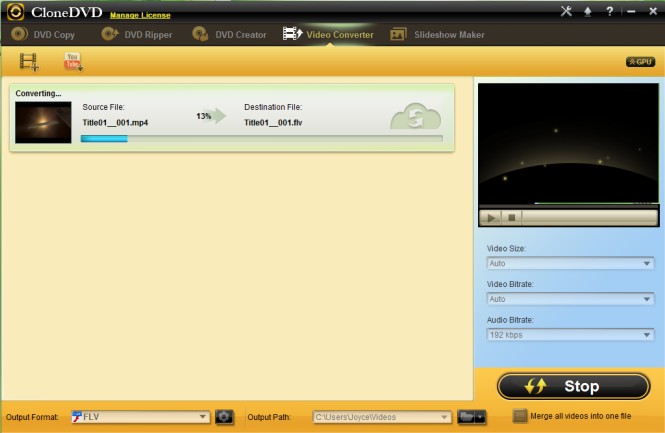Browse output folder icon

pyautogui.click(x=466, y=417)
